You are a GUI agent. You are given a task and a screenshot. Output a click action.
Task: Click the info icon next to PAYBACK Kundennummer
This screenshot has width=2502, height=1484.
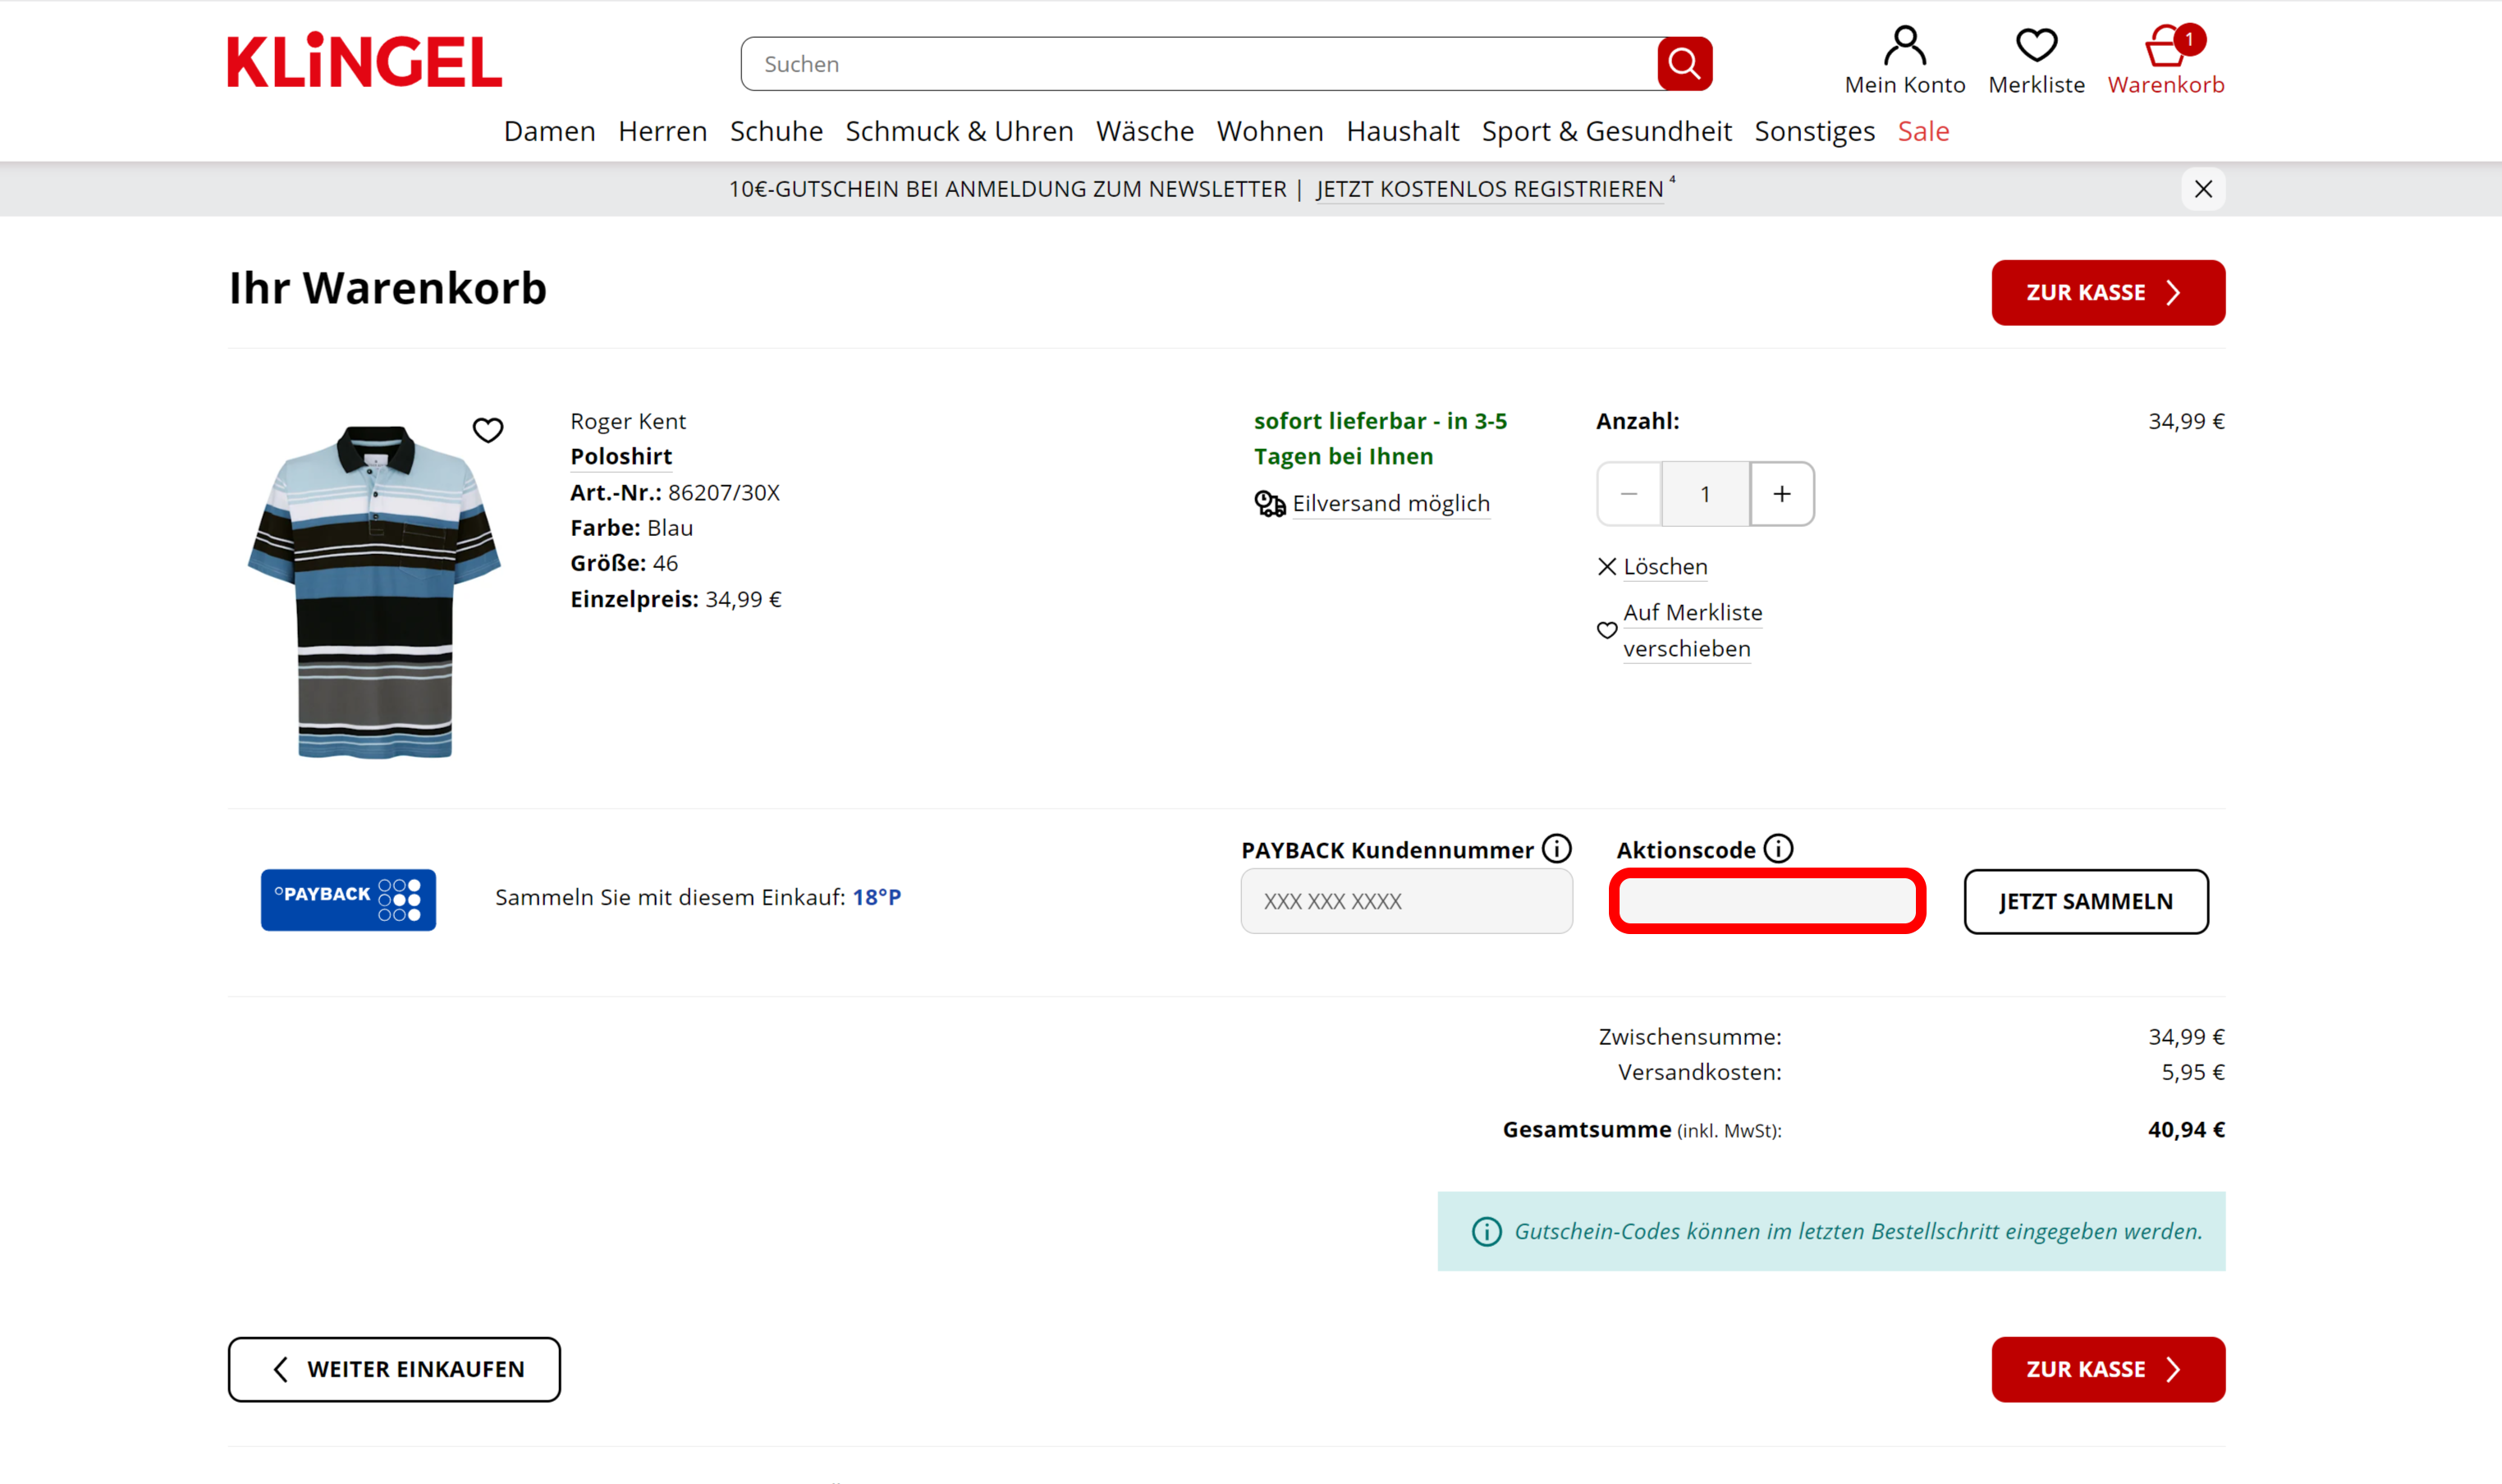click(1557, 849)
